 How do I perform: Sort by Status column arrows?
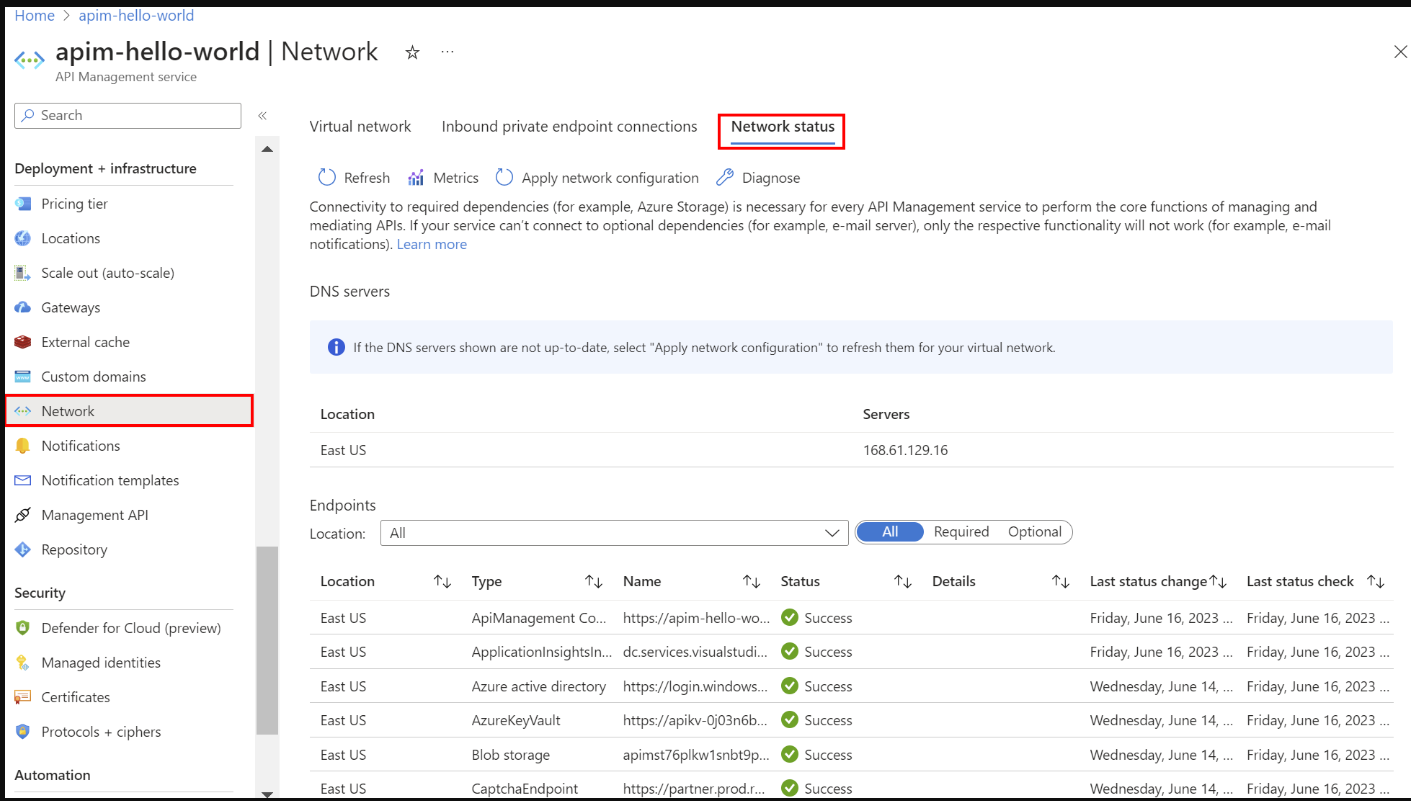pos(902,582)
